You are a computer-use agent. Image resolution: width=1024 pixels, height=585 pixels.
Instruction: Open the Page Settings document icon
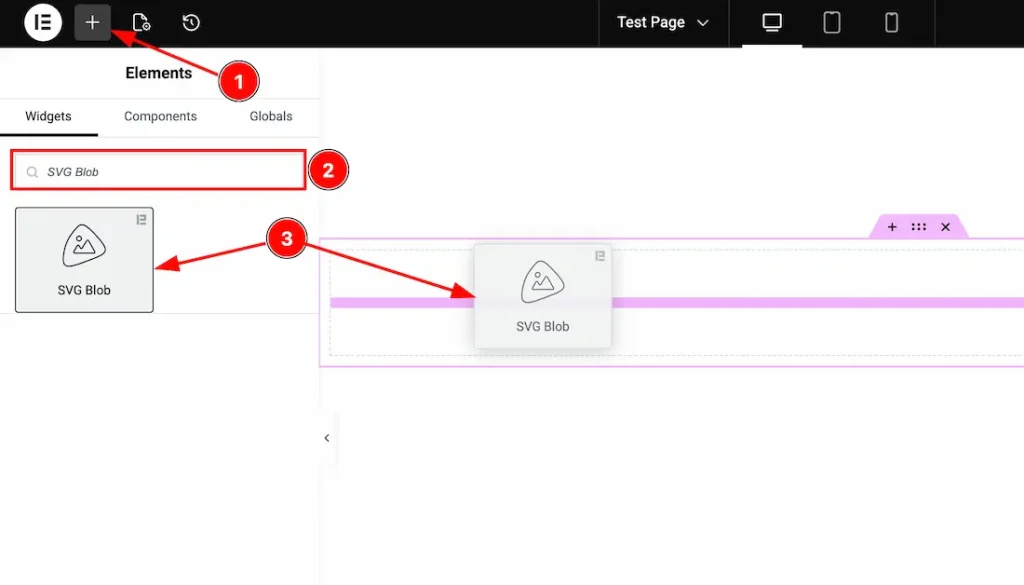pyautogui.click(x=141, y=22)
